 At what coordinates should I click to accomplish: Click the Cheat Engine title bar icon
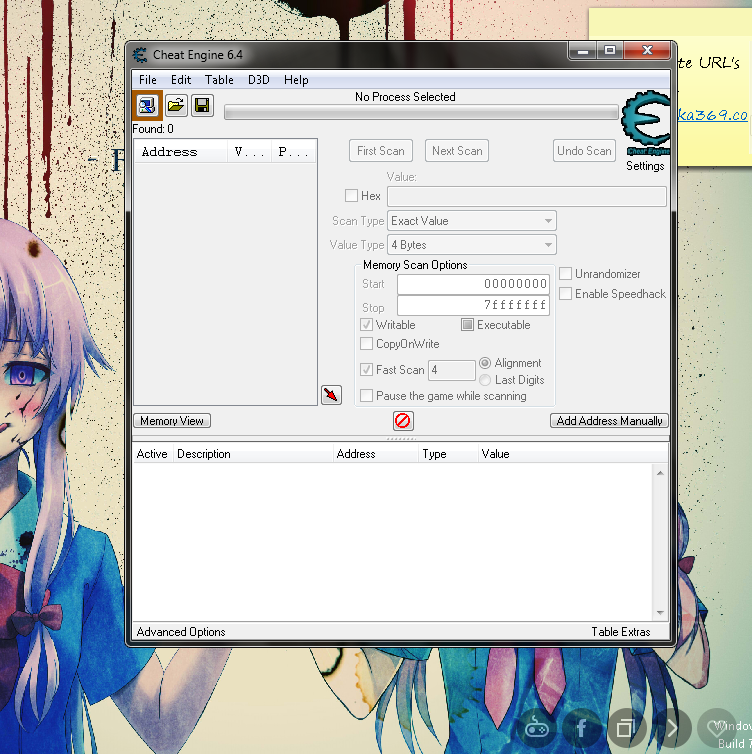coord(140,55)
